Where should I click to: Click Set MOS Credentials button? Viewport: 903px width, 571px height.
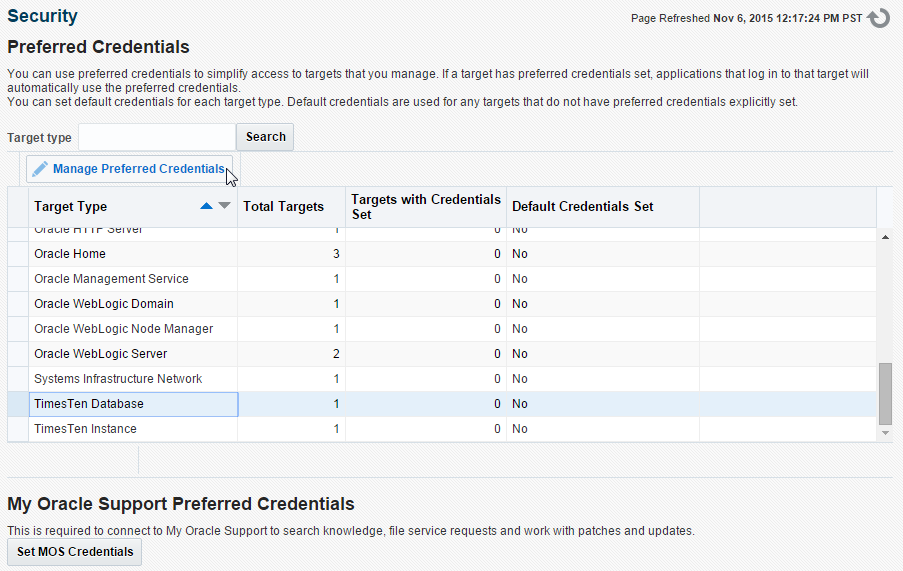point(75,552)
